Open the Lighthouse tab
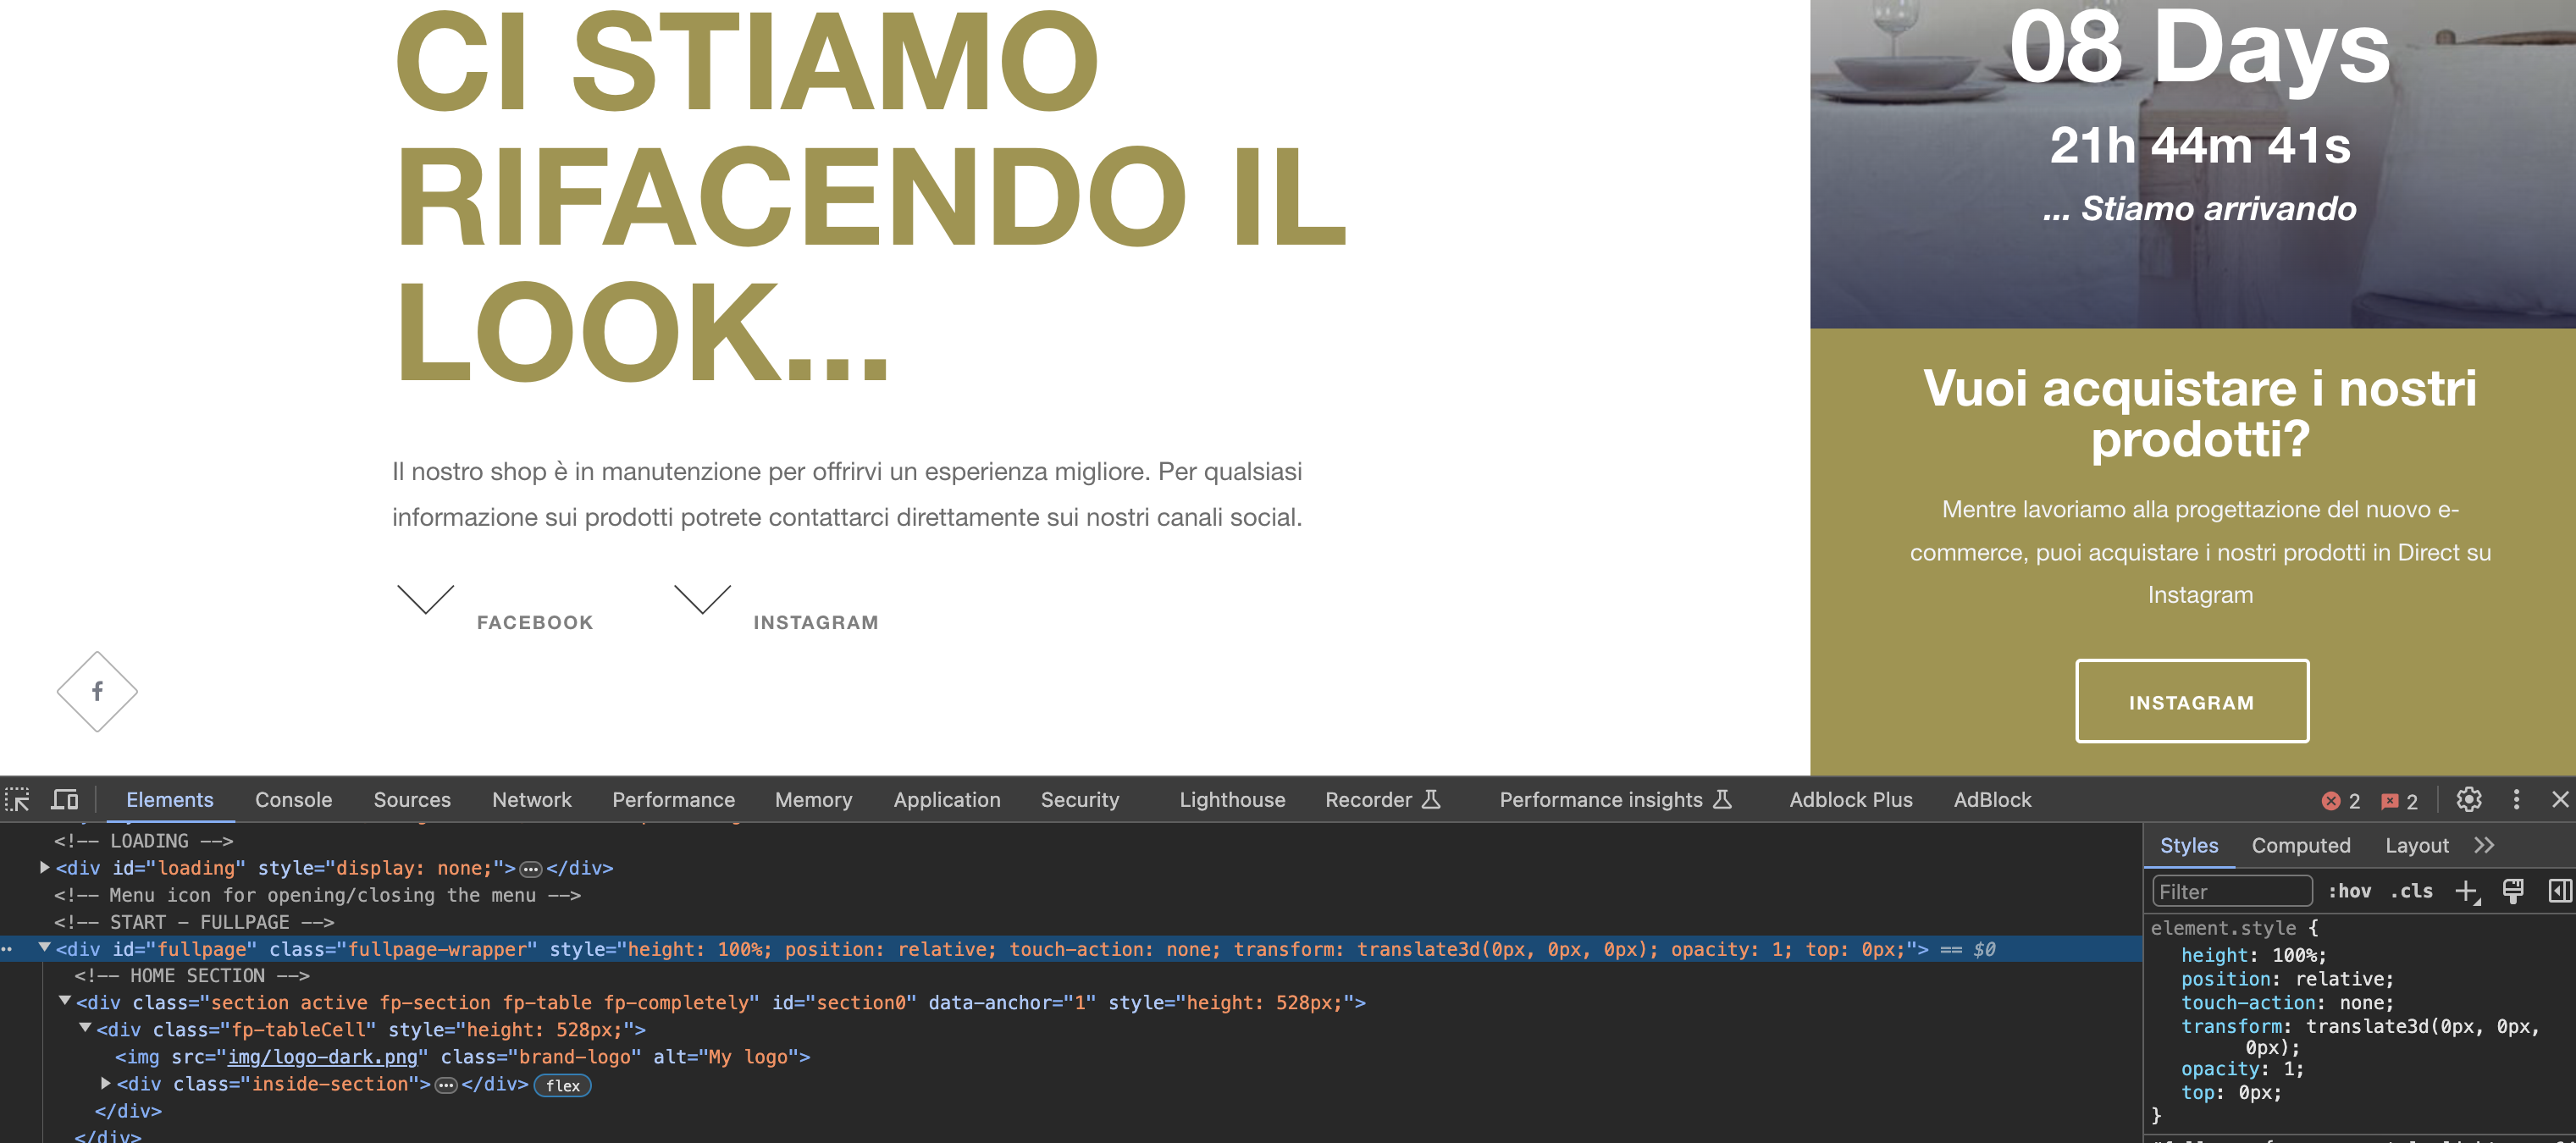 point(1232,800)
